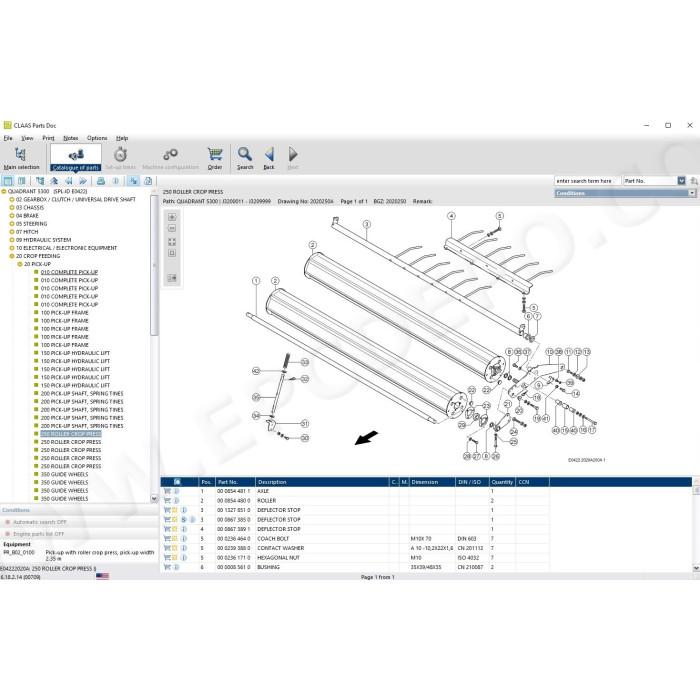Go to previous page double-arrow icon
Image resolution: width=700 pixels, height=700 pixels.
tap(68, 181)
